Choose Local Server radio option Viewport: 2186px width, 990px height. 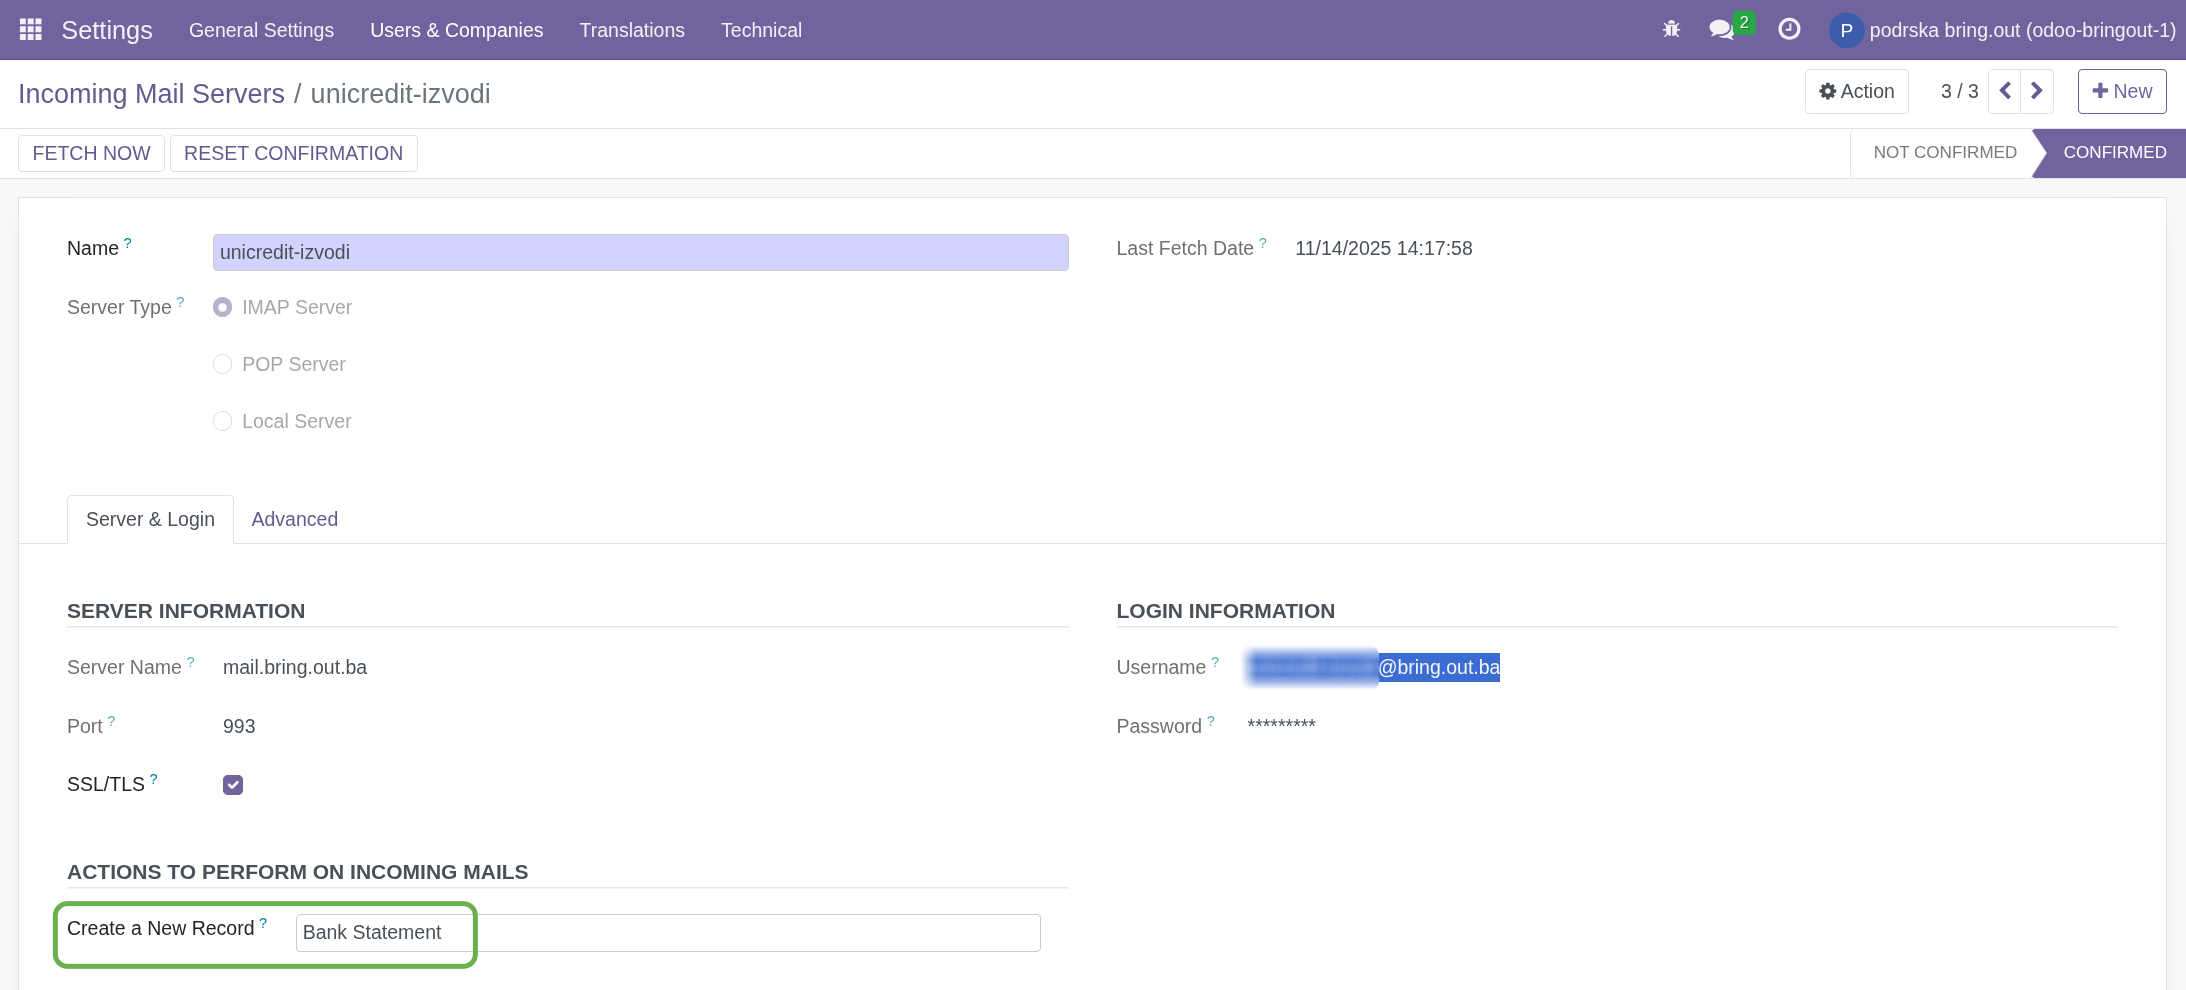(x=223, y=422)
